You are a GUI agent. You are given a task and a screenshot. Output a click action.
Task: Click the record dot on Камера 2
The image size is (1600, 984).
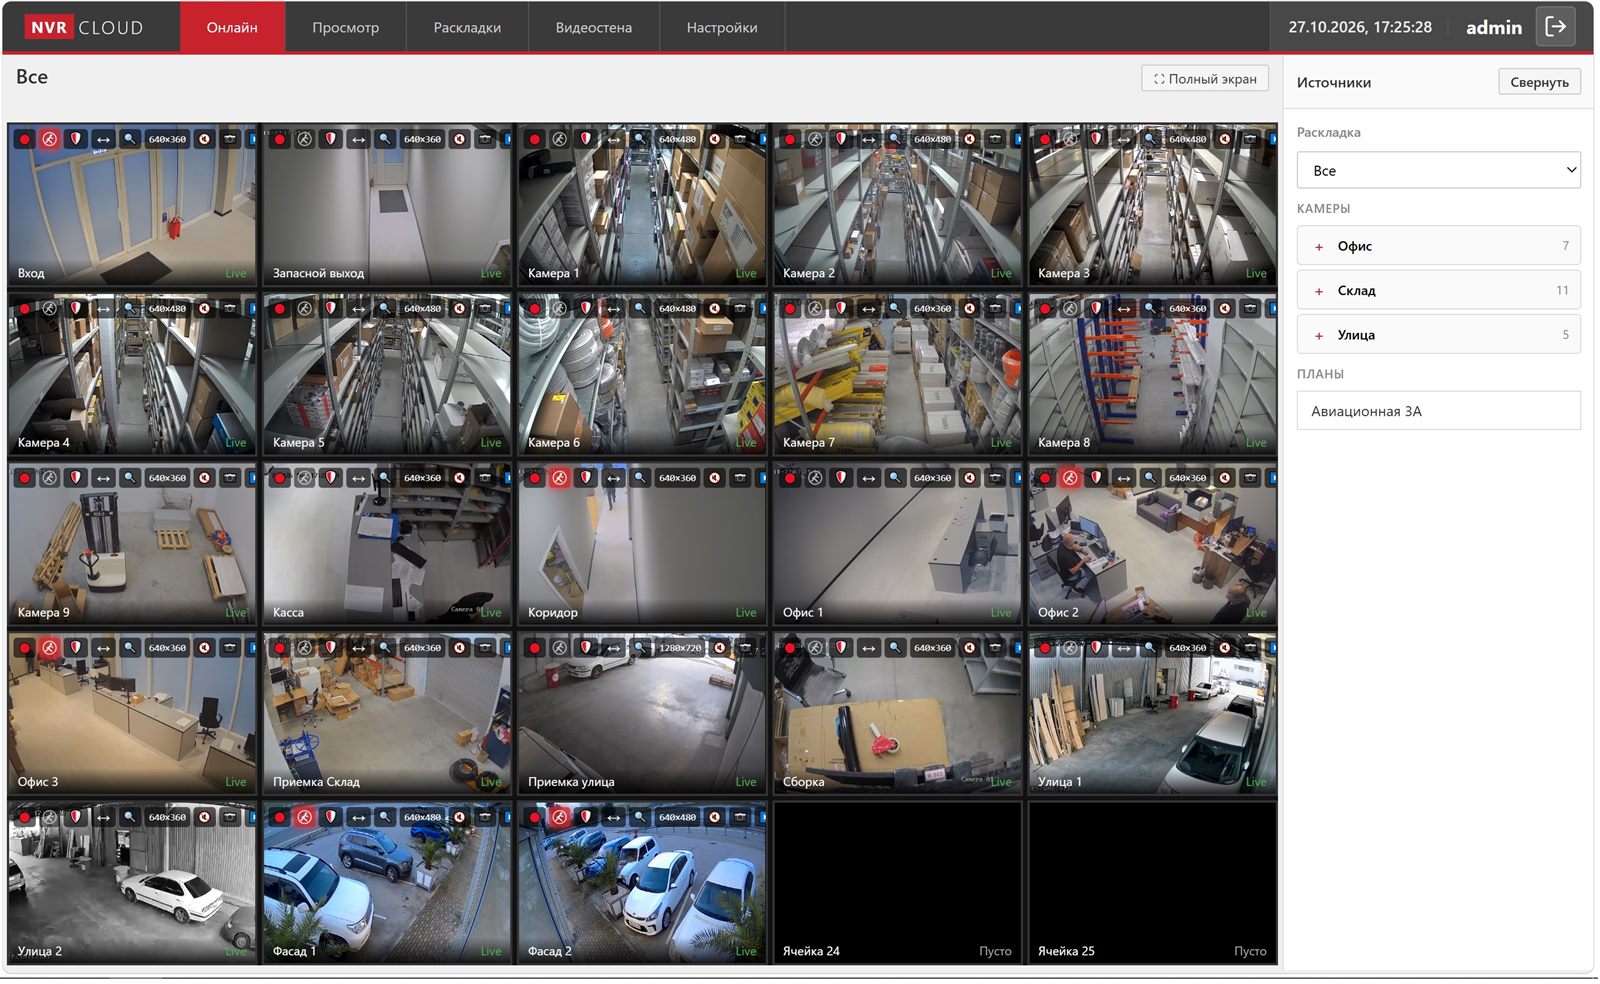[x=790, y=139]
